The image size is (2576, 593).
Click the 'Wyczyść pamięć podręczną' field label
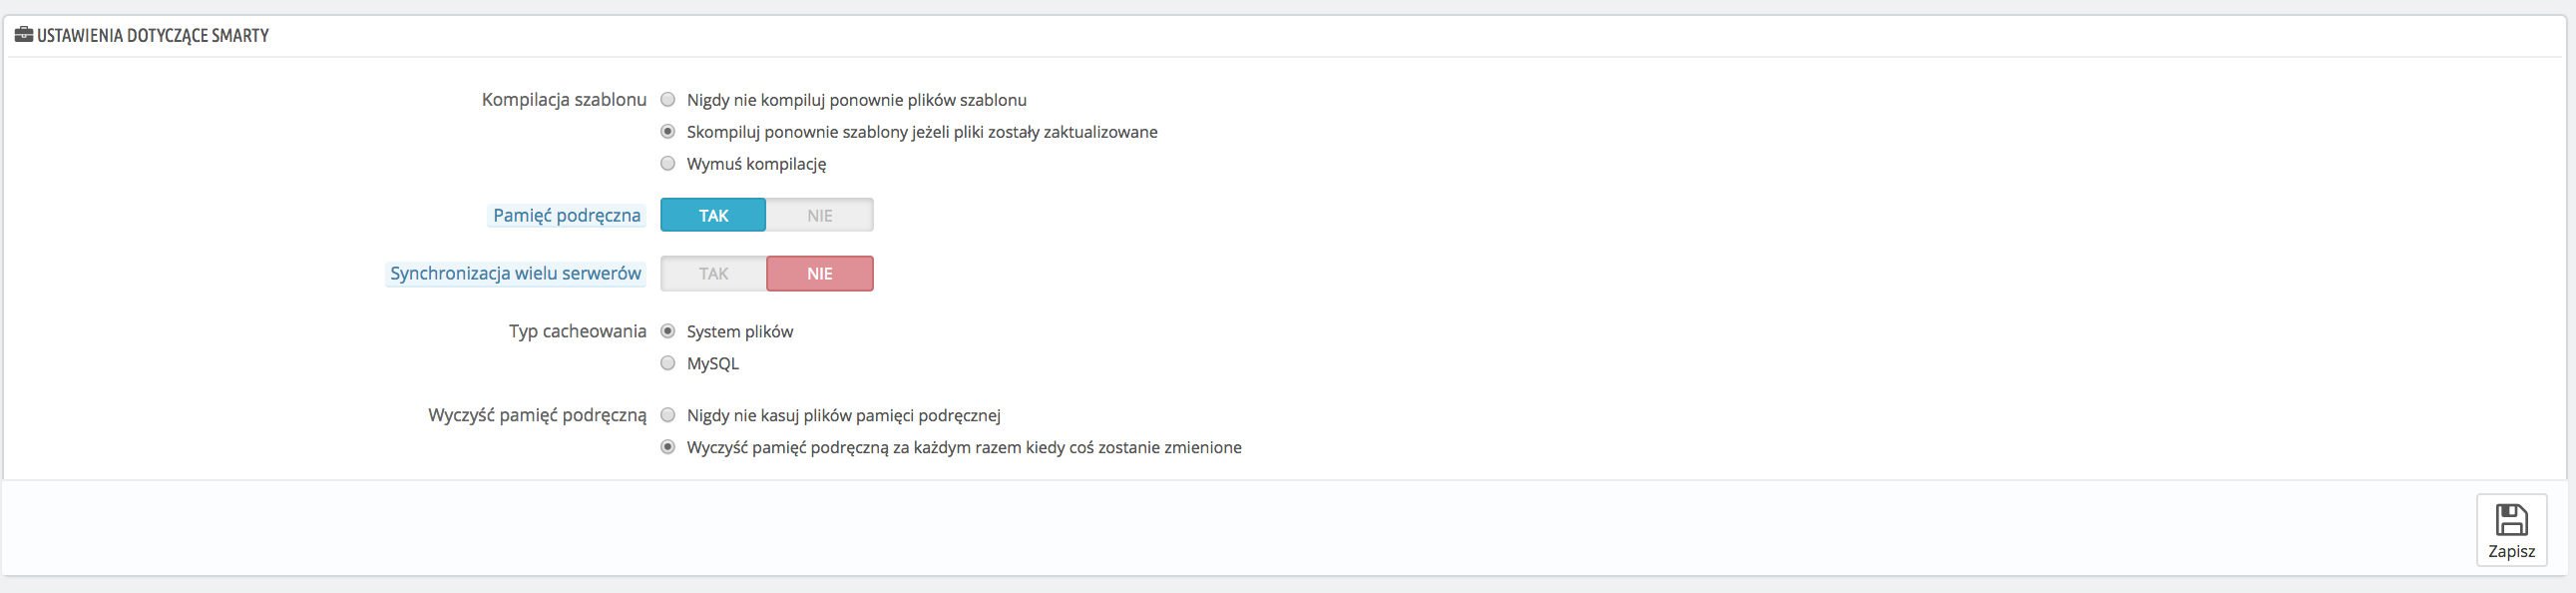[x=537, y=415]
